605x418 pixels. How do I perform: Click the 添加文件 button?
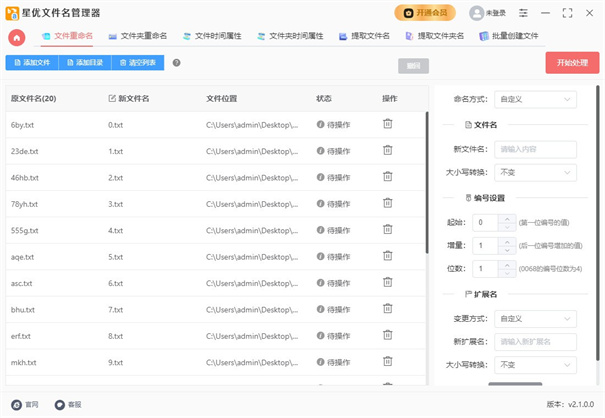(29, 62)
